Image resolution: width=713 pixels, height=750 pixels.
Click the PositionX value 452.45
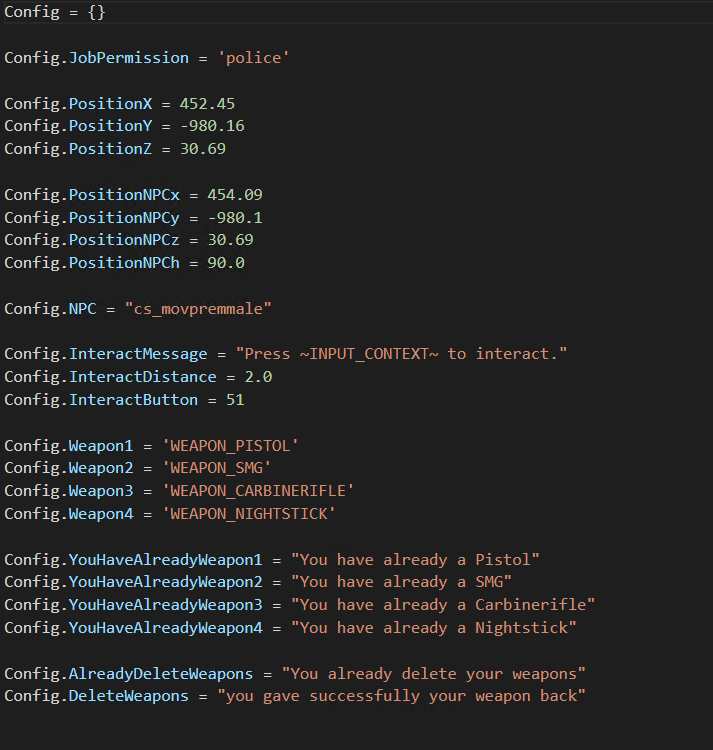tap(207, 104)
